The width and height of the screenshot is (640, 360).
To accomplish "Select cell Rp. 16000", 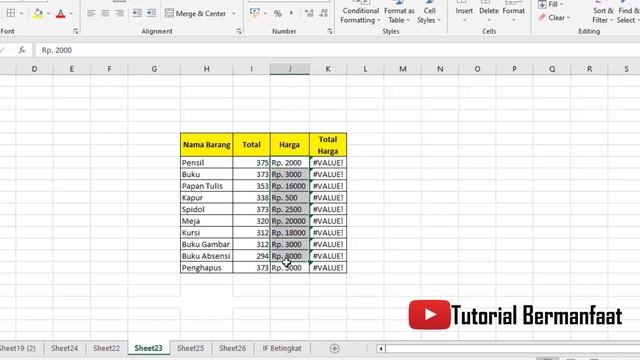I will coord(290,186).
